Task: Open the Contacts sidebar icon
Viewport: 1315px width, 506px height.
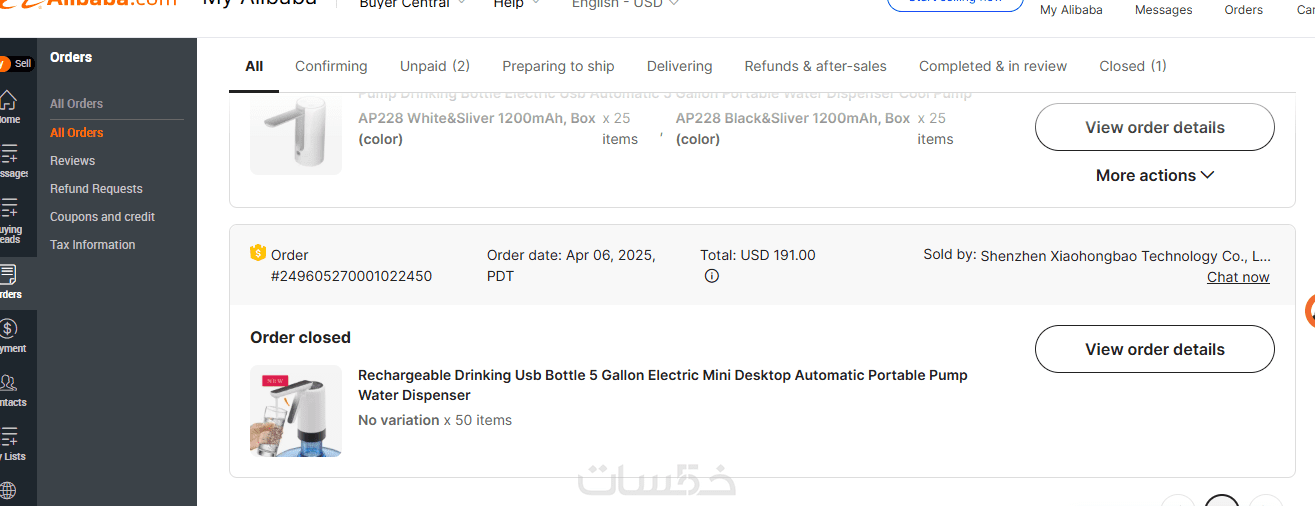Action: click(8, 385)
